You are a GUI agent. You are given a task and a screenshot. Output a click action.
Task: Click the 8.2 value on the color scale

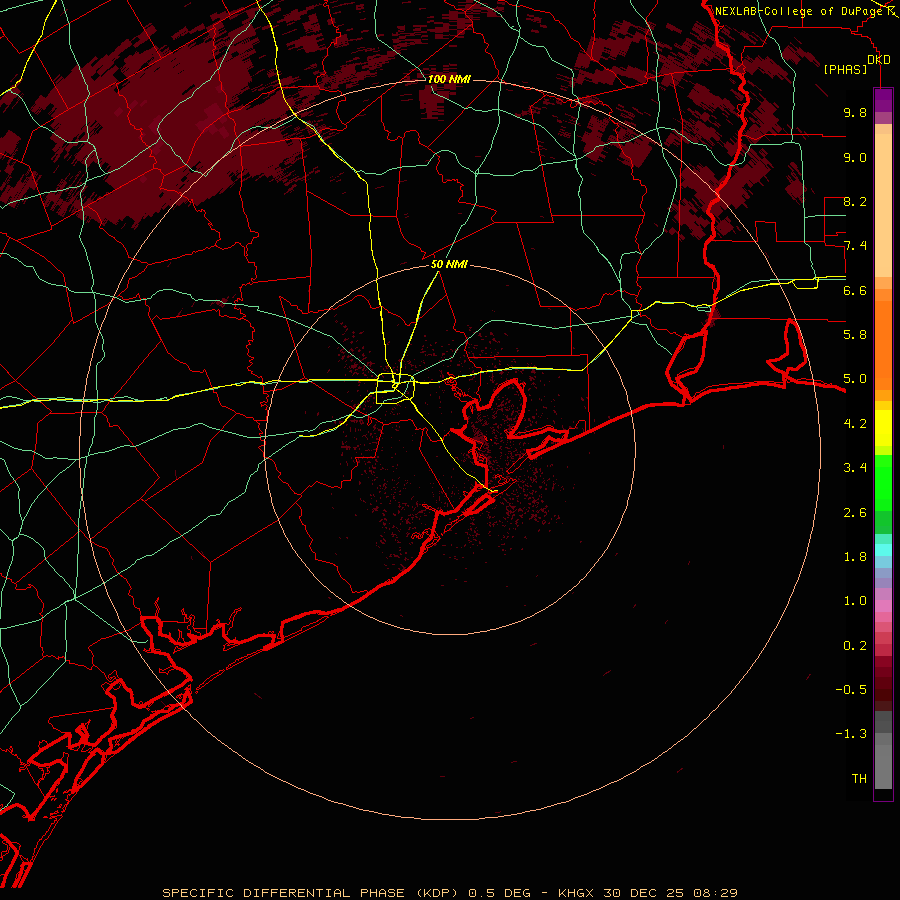point(855,201)
